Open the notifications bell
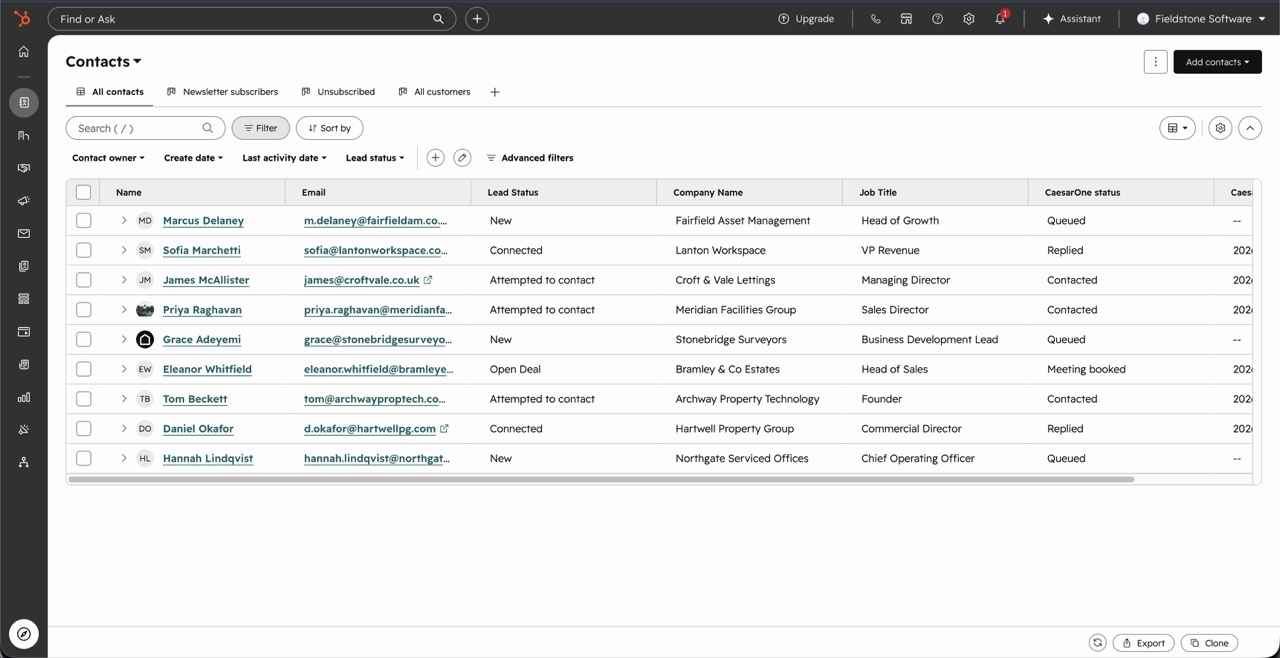 [x=1000, y=19]
